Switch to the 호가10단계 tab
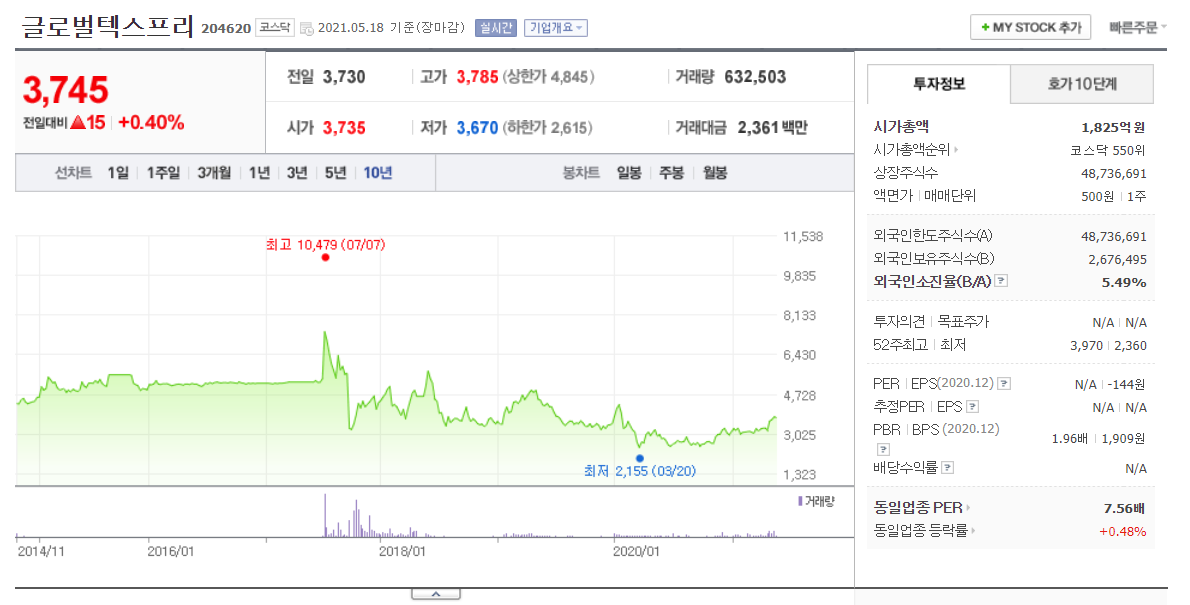Screen dimensions: 1190x605 pos(1082,84)
